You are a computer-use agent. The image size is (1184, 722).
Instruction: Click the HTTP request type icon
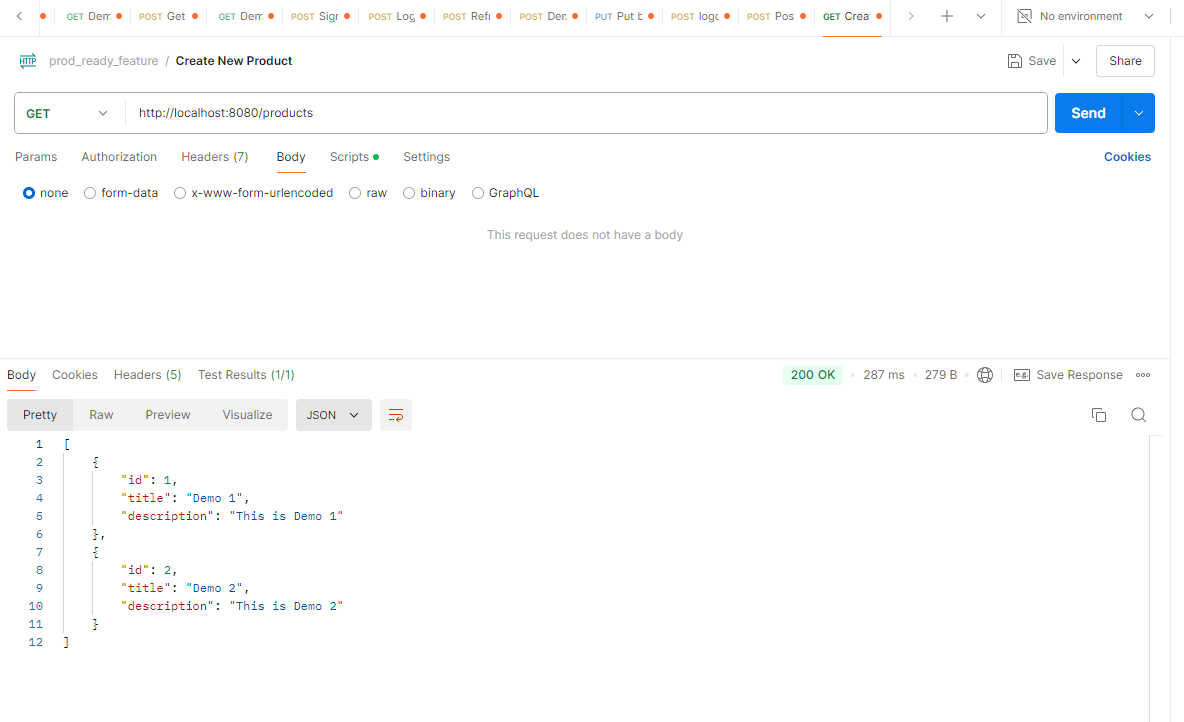pyautogui.click(x=28, y=61)
